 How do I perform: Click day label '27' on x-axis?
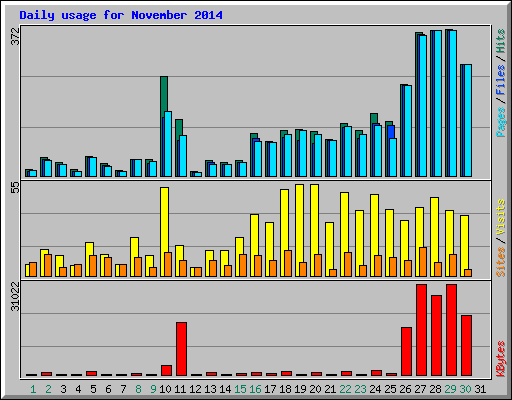[420, 389]
